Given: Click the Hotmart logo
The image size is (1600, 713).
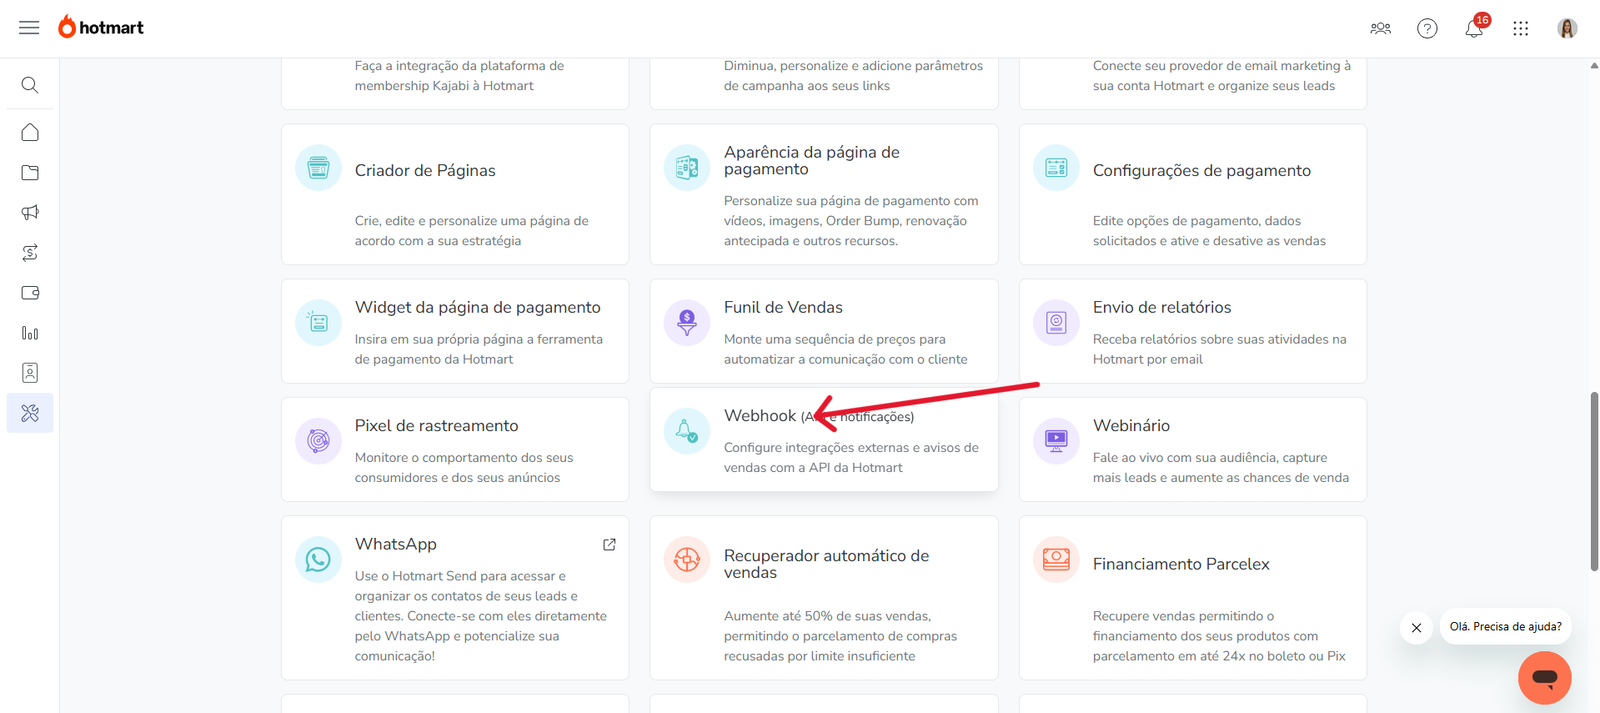Looking at the screenshot, I should [x=101, y=27].
